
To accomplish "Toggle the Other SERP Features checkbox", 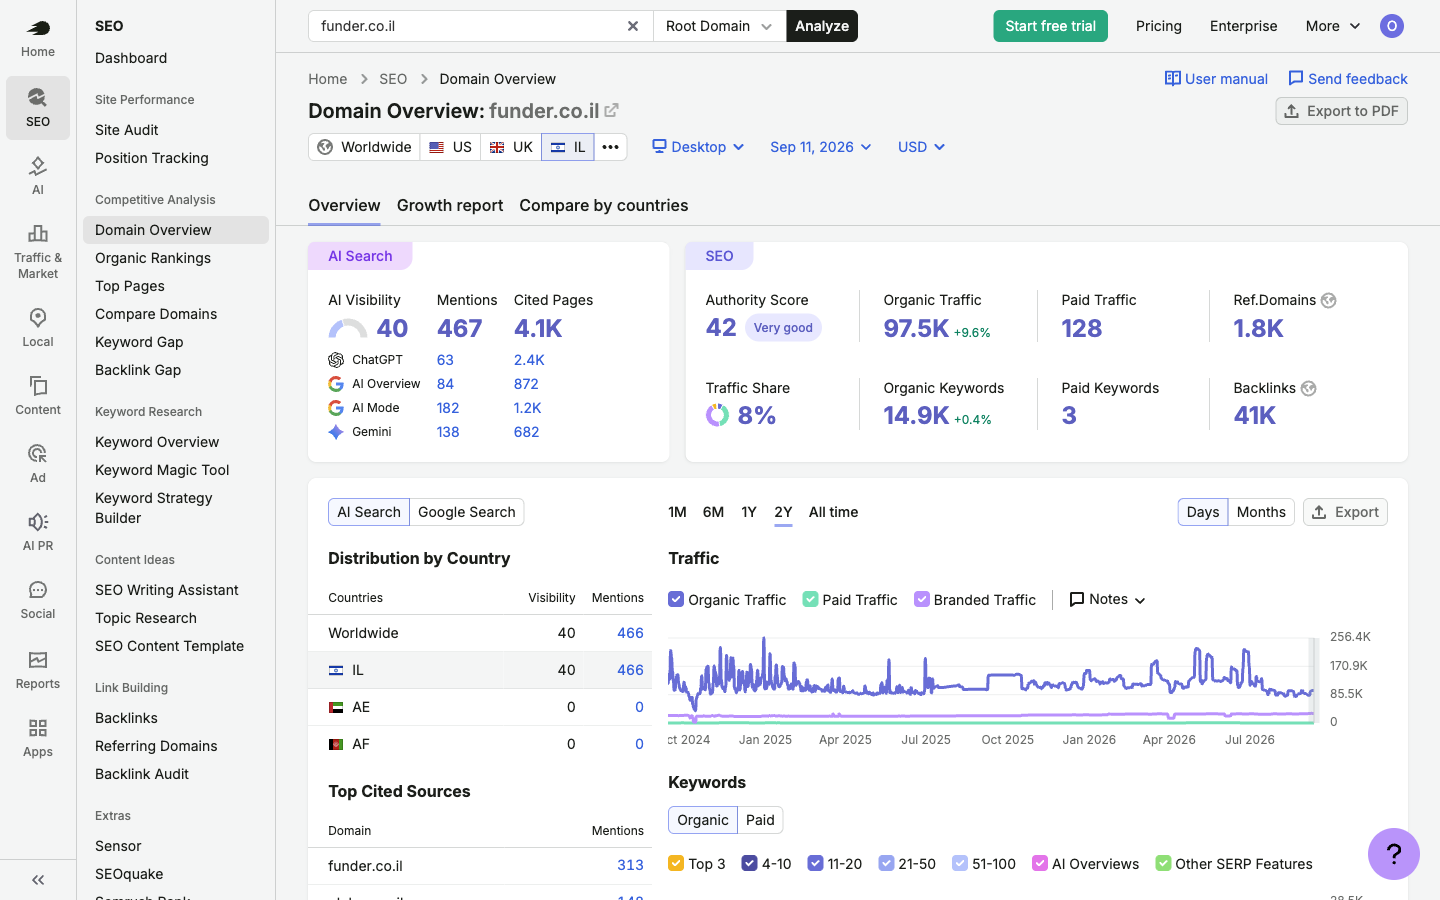I will pyautogui.click(x=1163, y=864).
